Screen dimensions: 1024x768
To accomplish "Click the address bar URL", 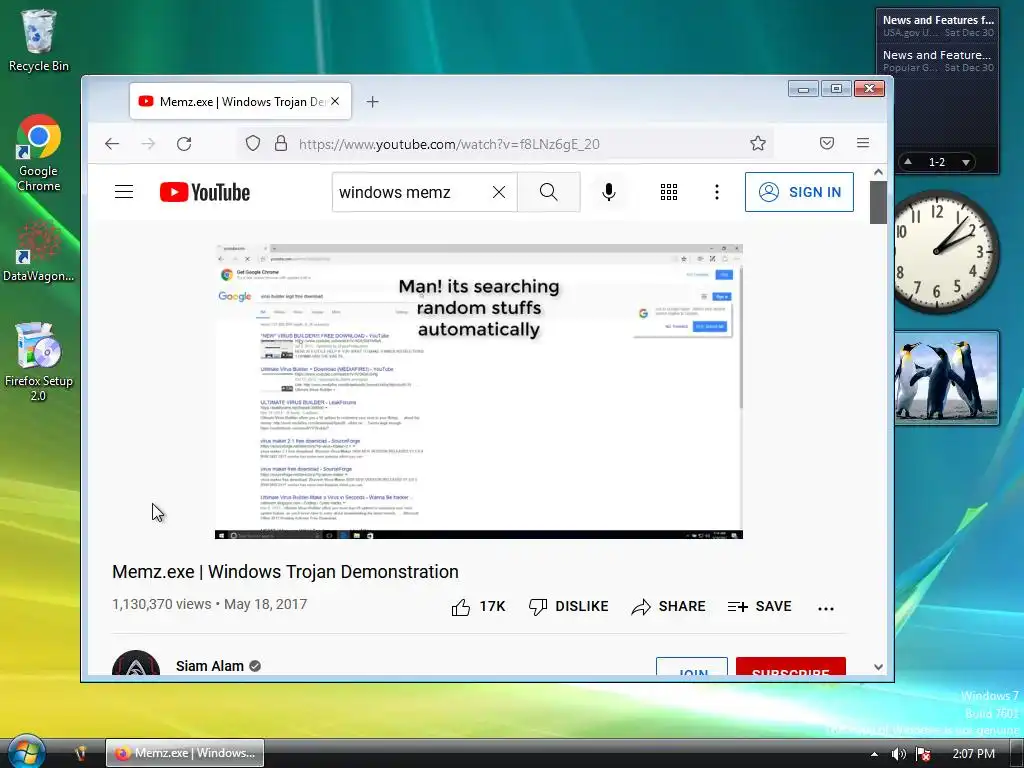I will (449, 144).
